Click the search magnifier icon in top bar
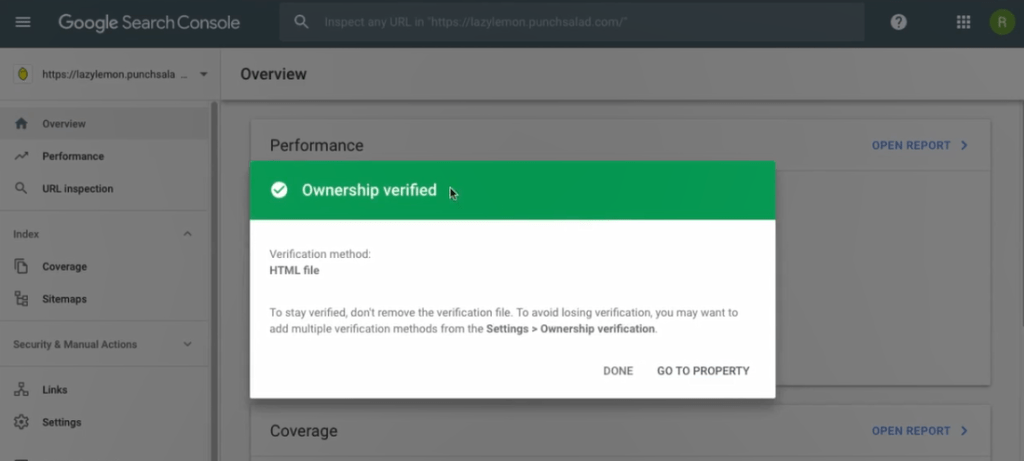 pos(301,22)
